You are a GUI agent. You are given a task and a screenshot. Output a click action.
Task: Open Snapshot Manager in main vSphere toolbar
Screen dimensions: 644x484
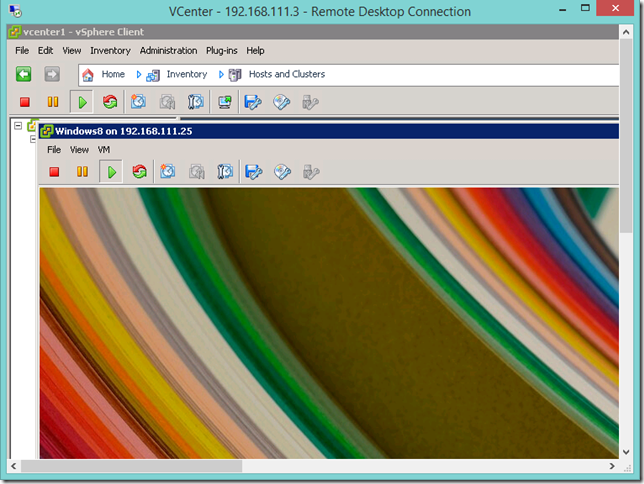coord(196,102)
